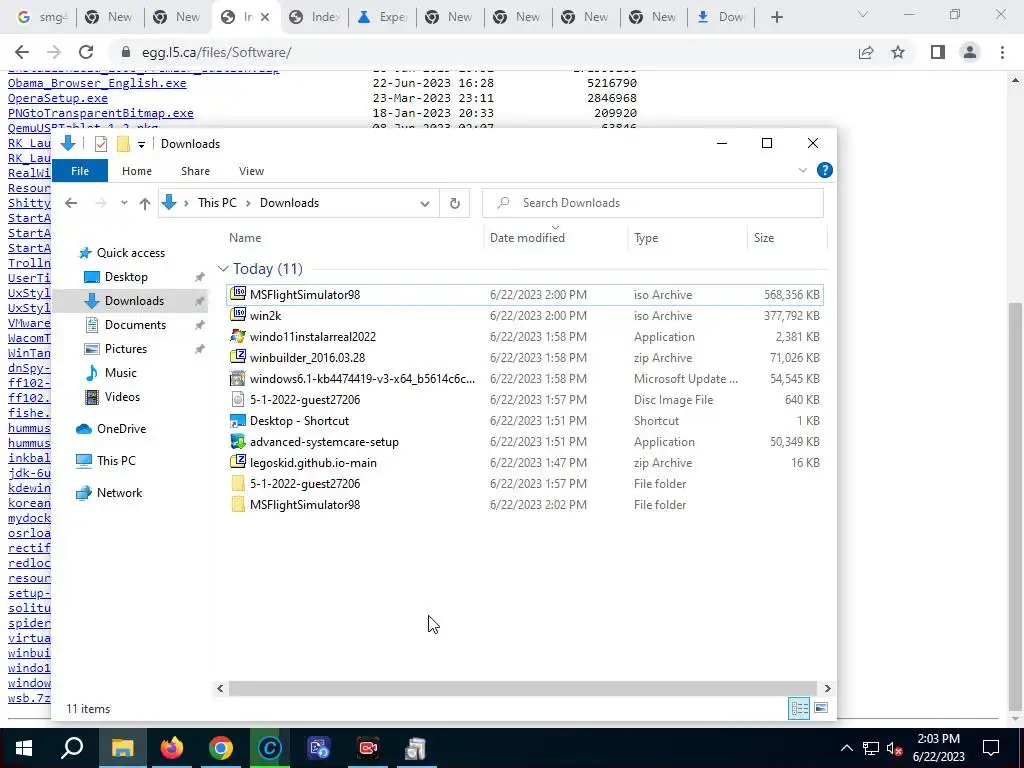Screen dimensions: 1024x768
Task: Open a new Chrome tab
Action: 776,17
